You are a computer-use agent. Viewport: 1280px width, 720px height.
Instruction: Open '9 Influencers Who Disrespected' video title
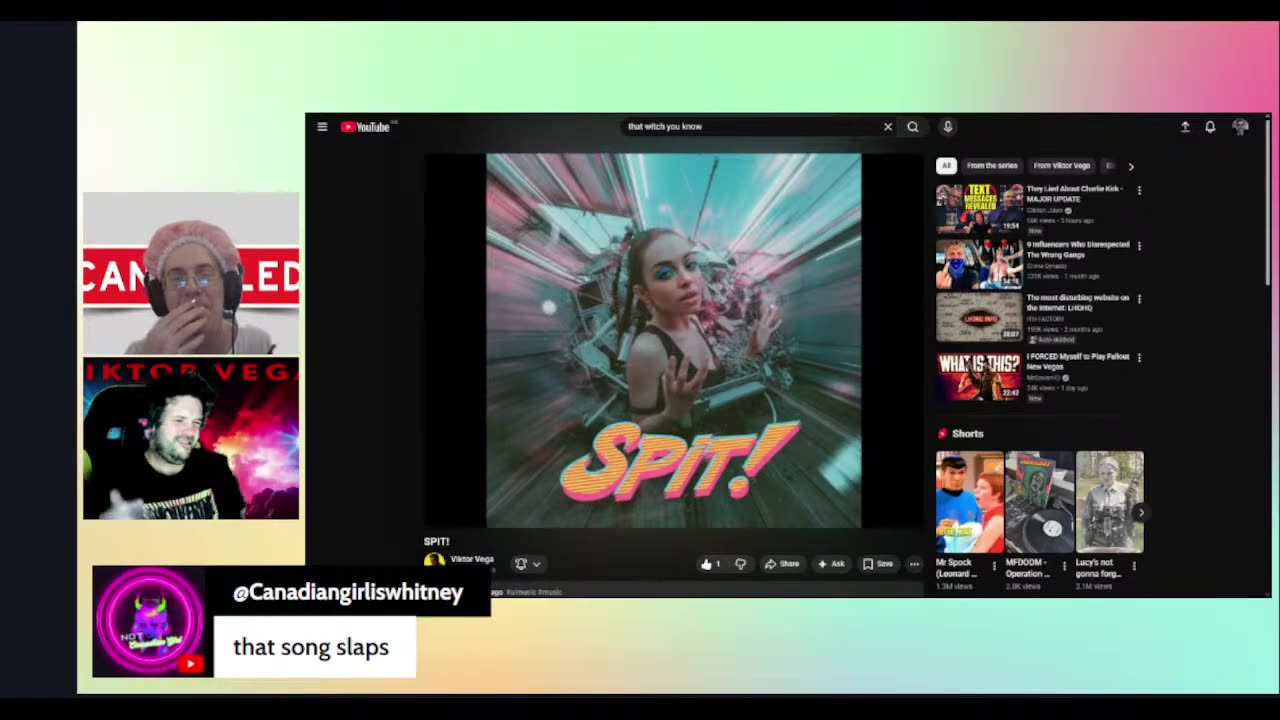(x=1077, y=249)
